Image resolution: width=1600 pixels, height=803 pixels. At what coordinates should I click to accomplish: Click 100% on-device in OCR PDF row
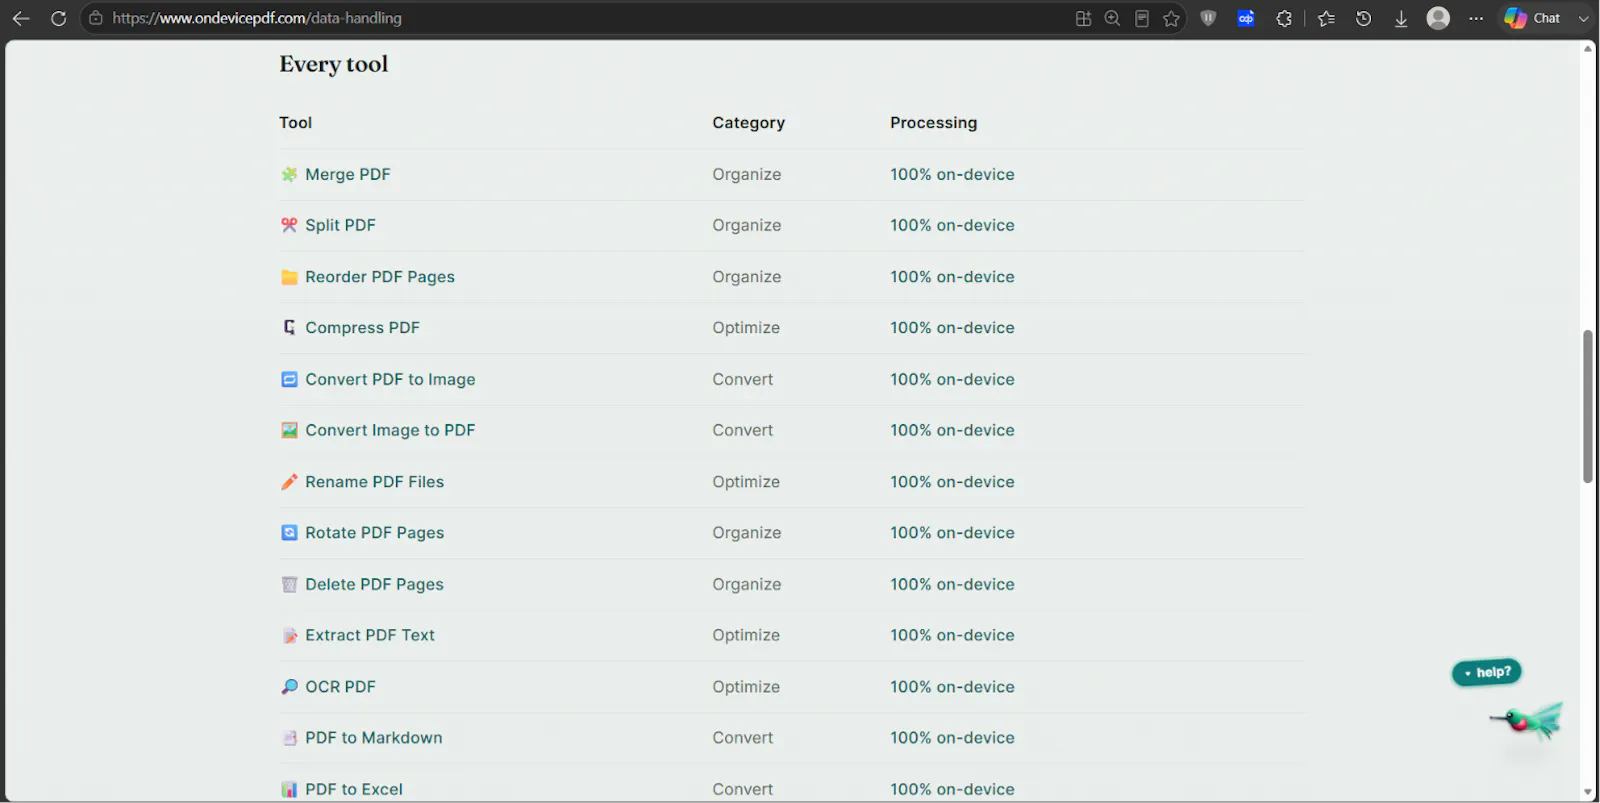953,687
